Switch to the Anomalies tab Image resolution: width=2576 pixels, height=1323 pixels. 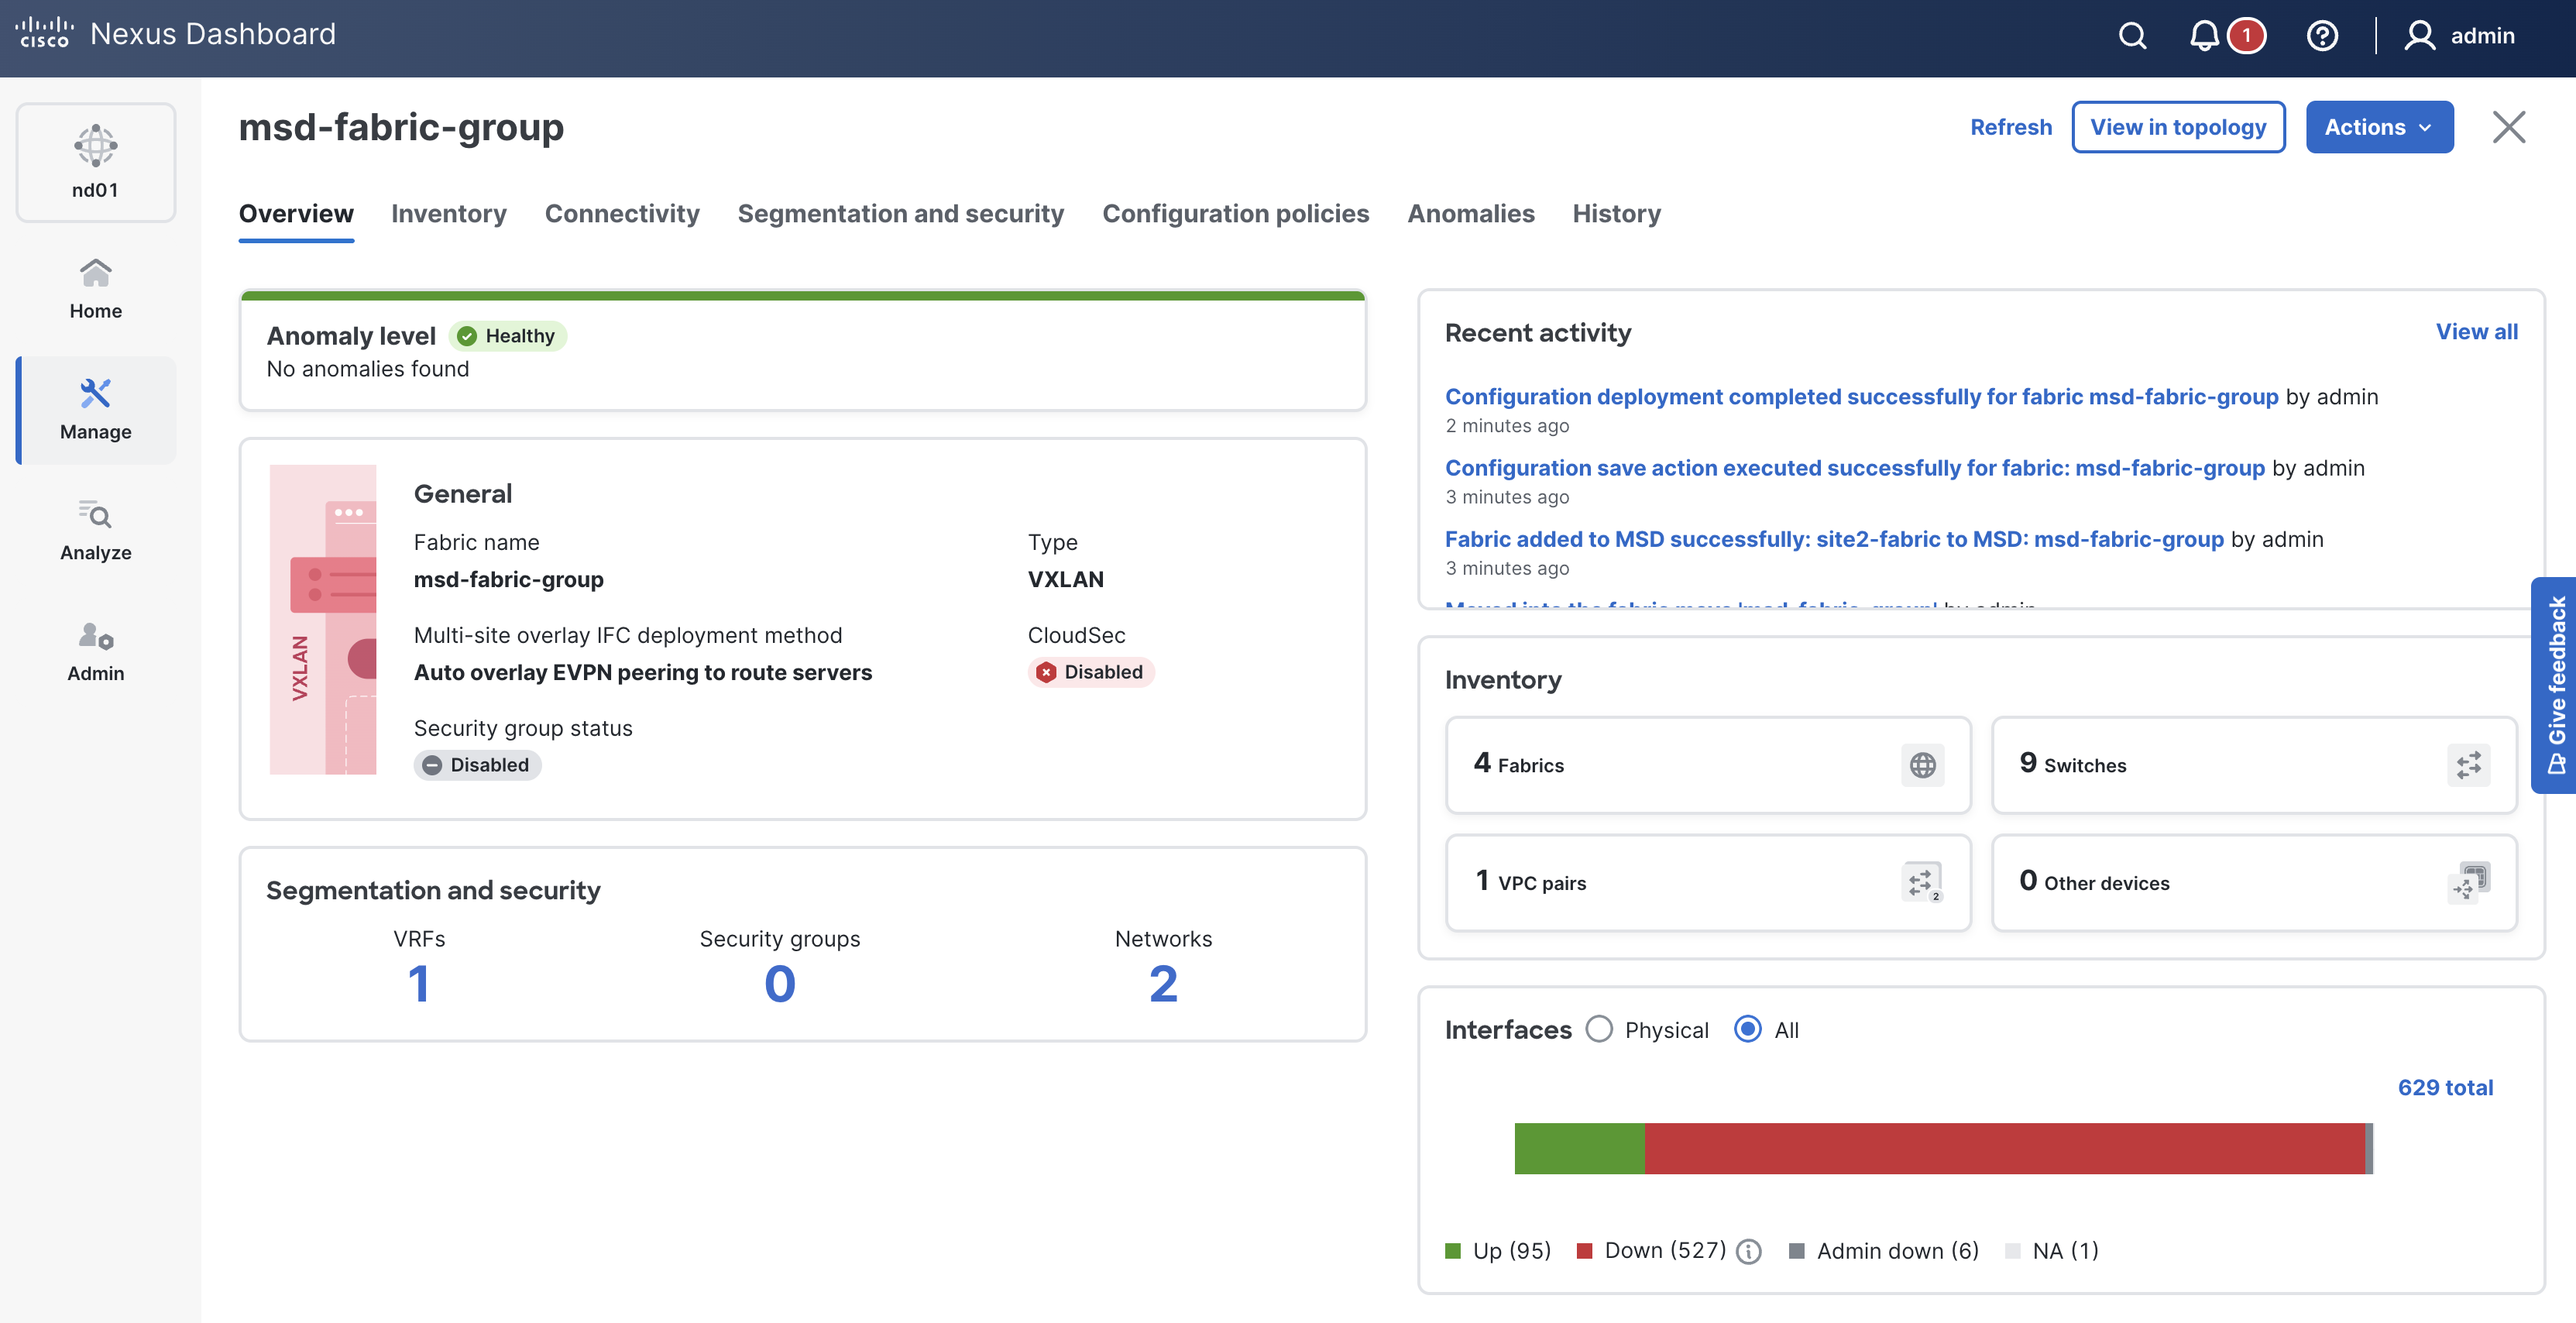coord(1470,213)
